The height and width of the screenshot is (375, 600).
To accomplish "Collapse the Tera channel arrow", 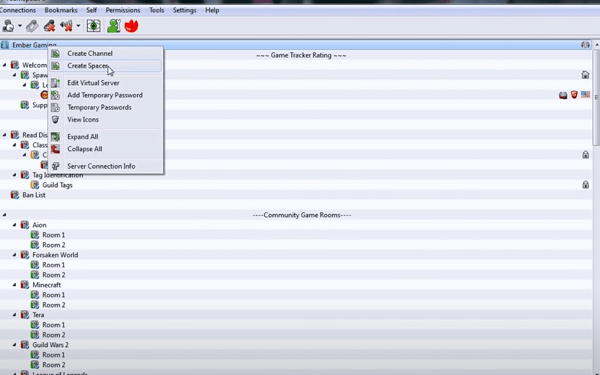I will 15,315.
